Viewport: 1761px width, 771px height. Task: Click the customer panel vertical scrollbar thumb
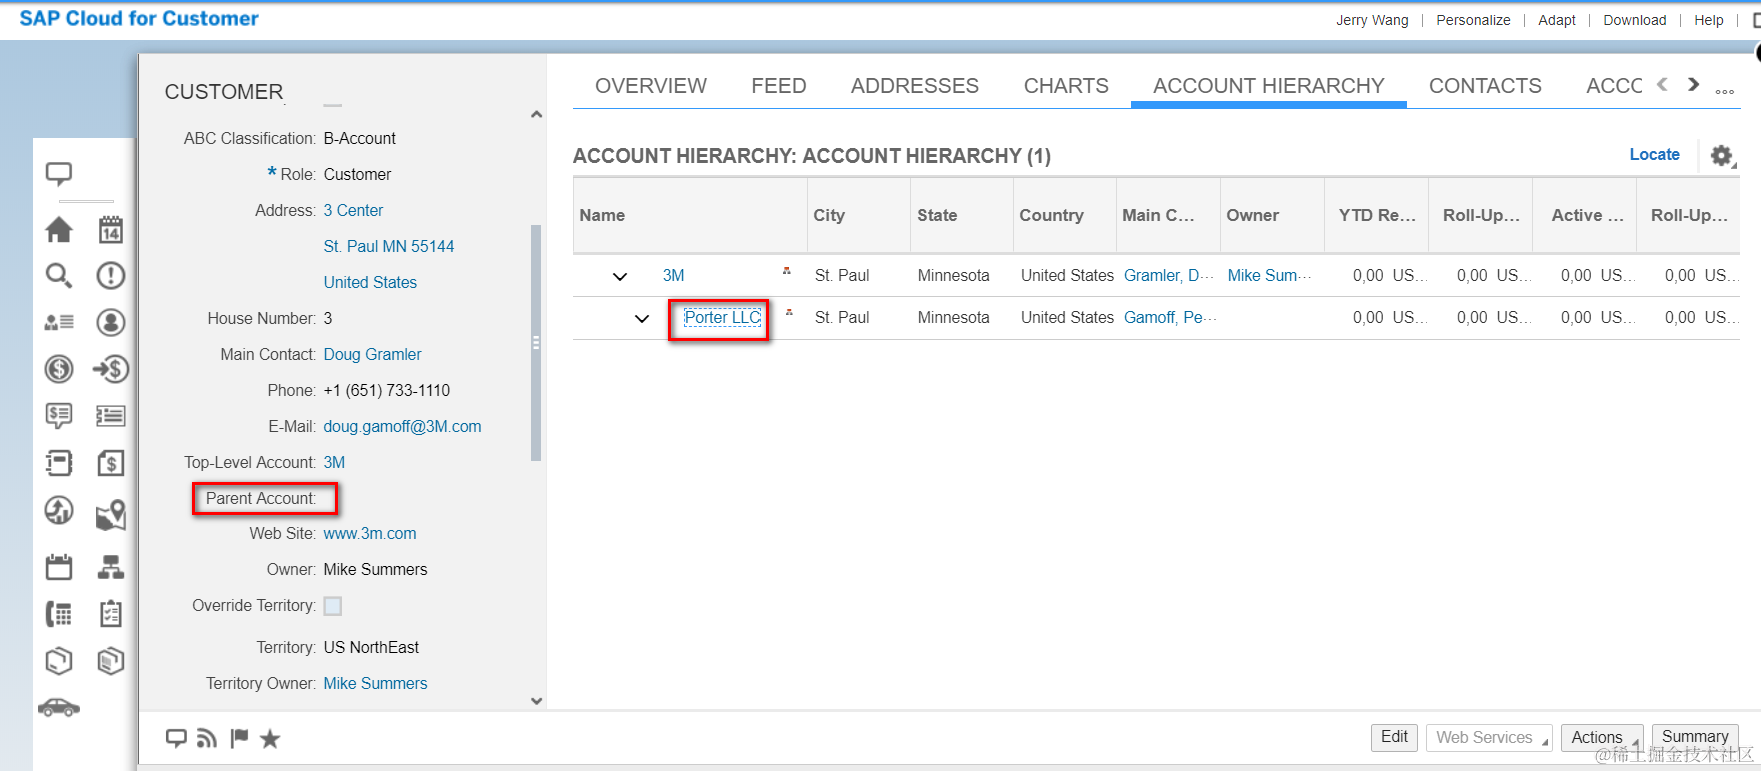536,343
